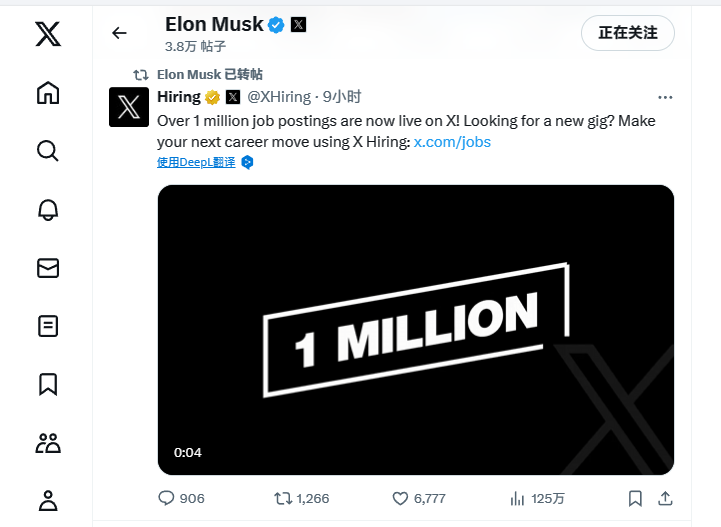This screenshot has width=721, height=527.
Task: Click the DeepL translate link (使用DeepL翻译)
Action: click(196, 162)
